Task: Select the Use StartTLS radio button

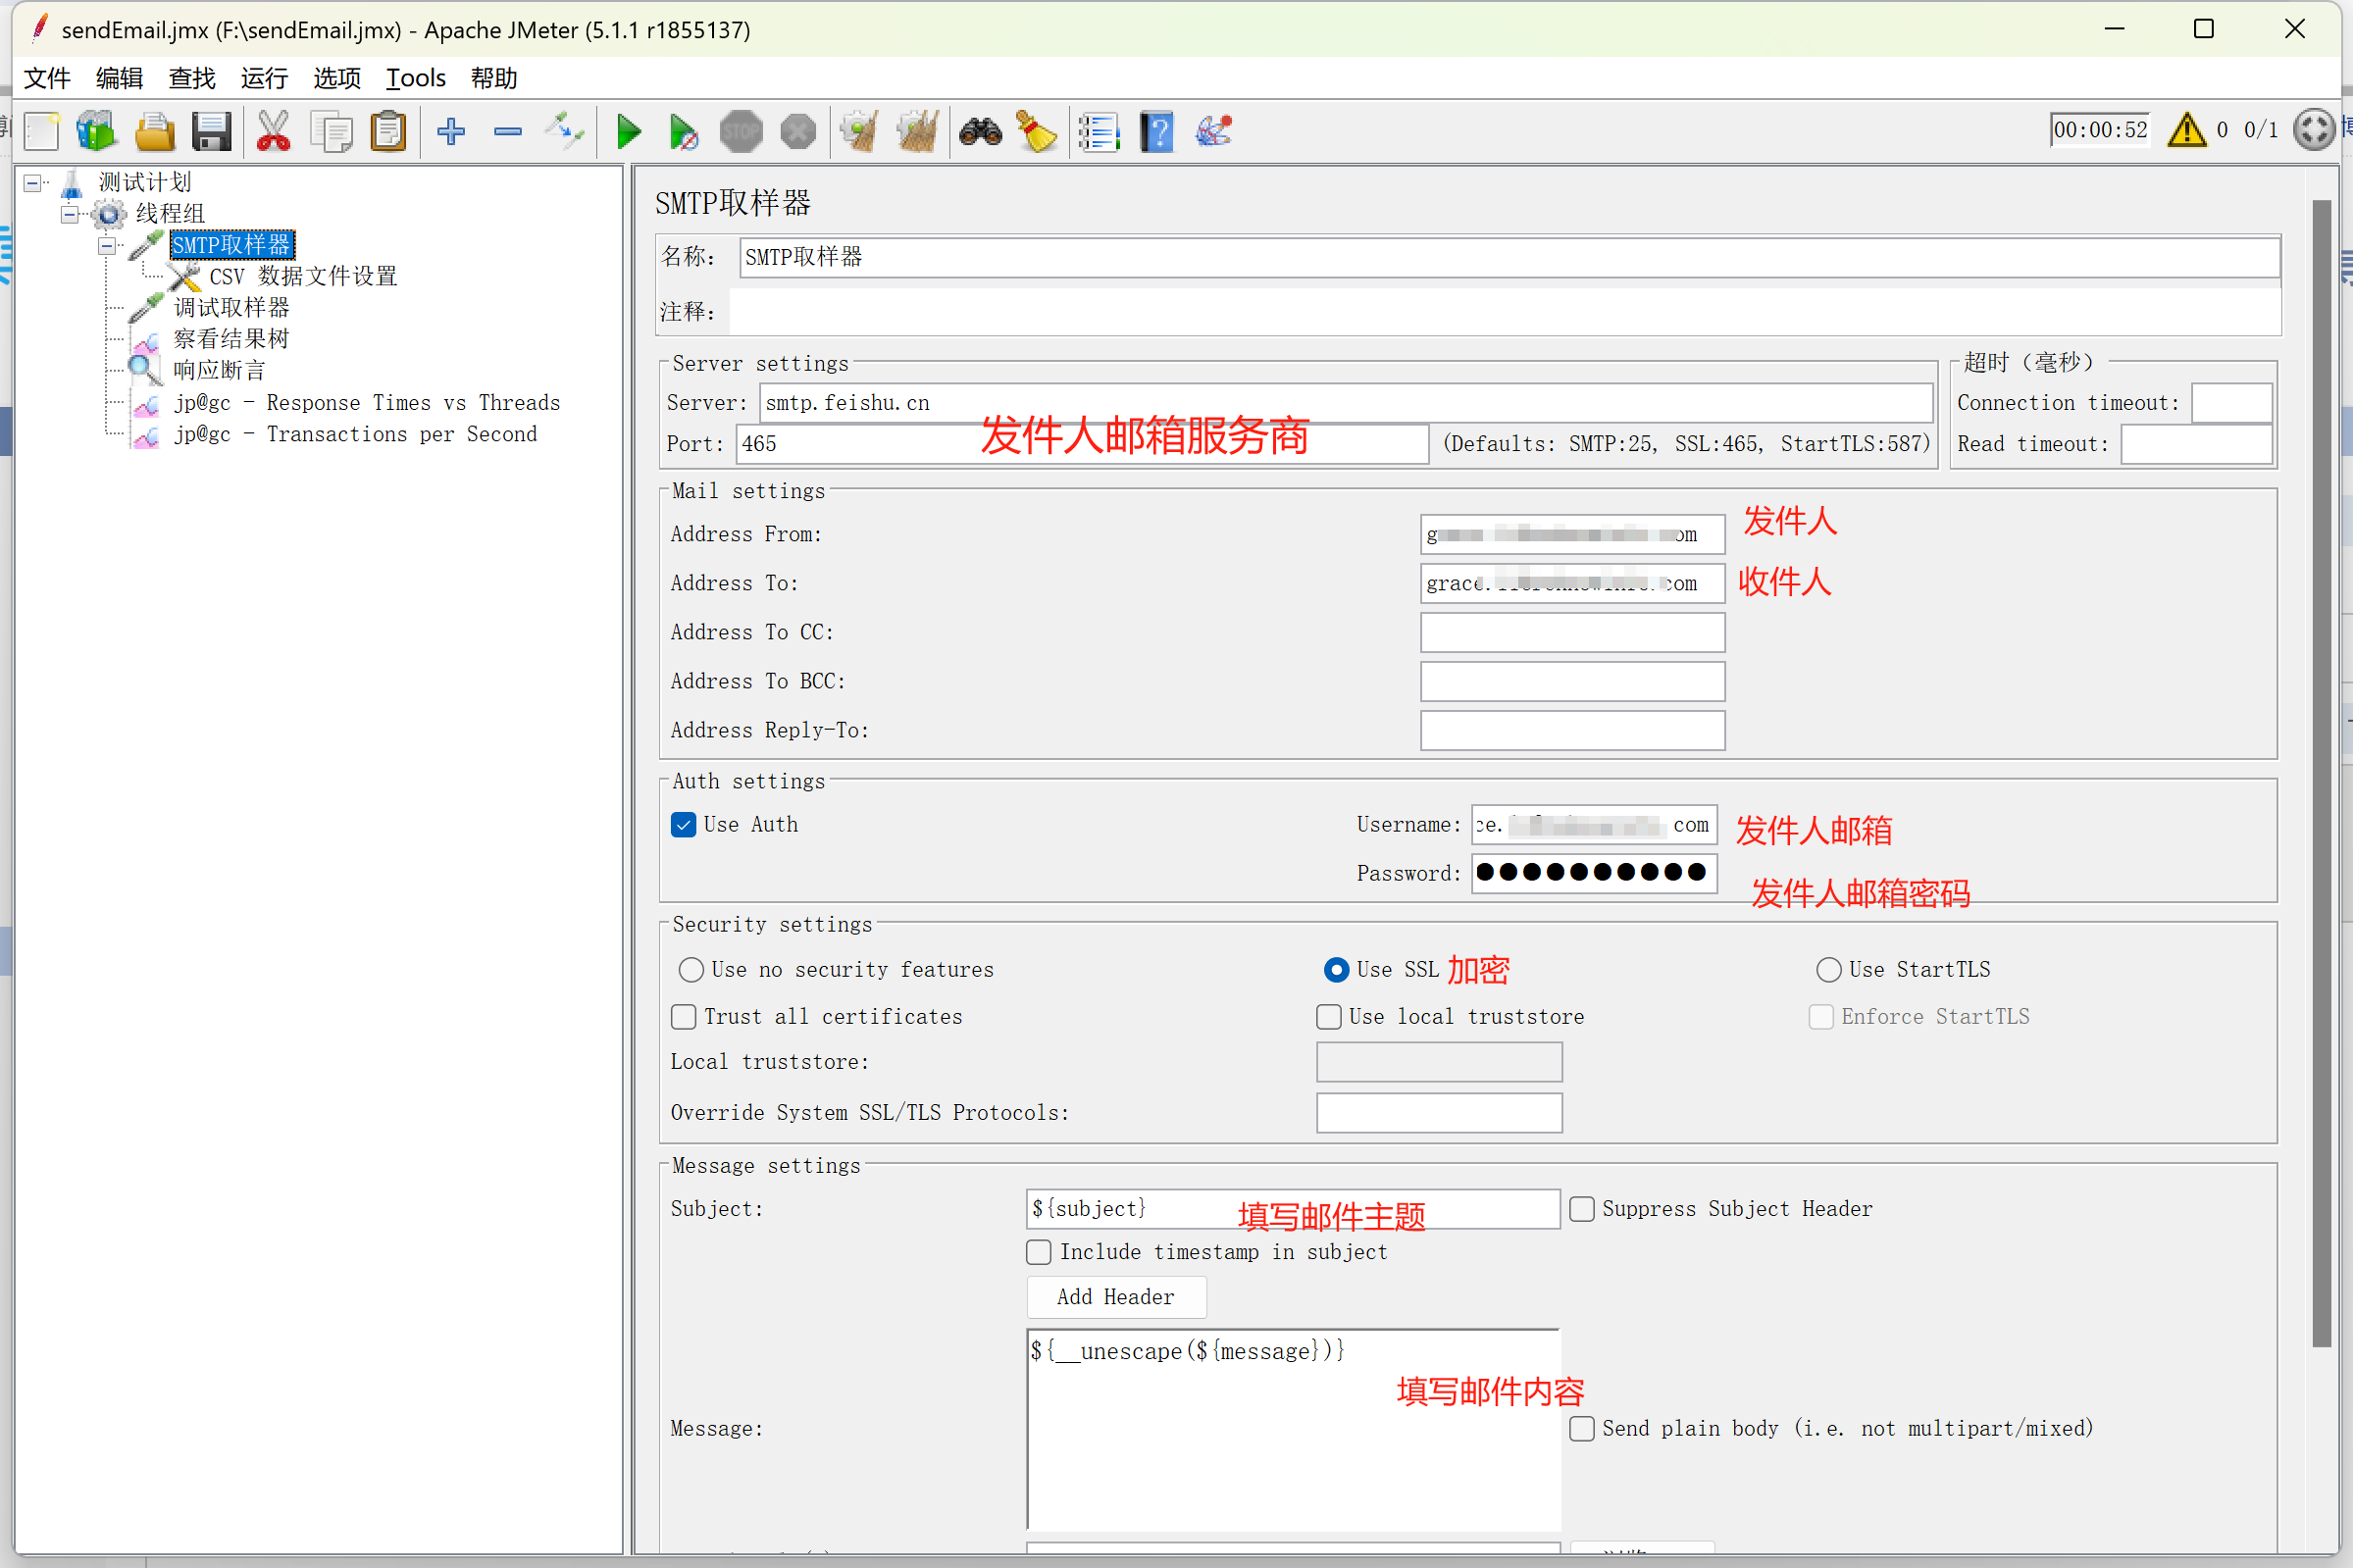Action: tap(1828, 969)
